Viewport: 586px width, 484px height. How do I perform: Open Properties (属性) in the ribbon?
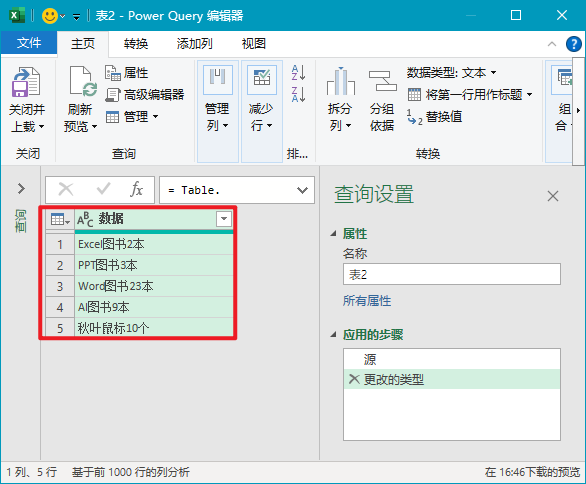click(126, 73)
